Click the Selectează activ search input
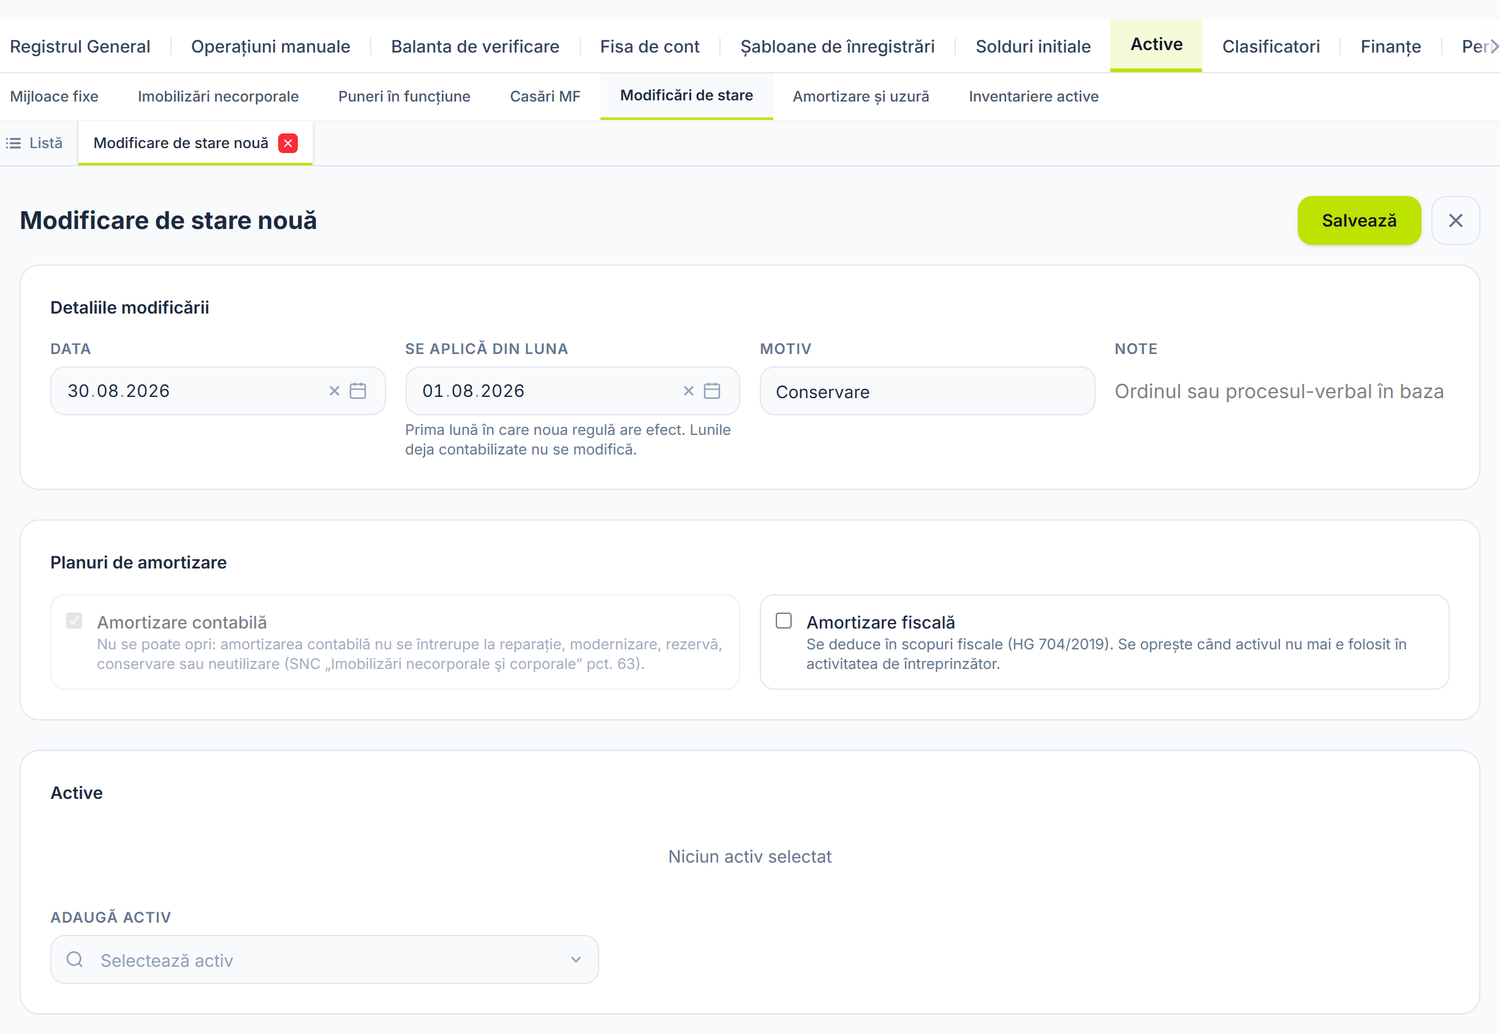1500x1034 pixels. click(x=325, y=960)
